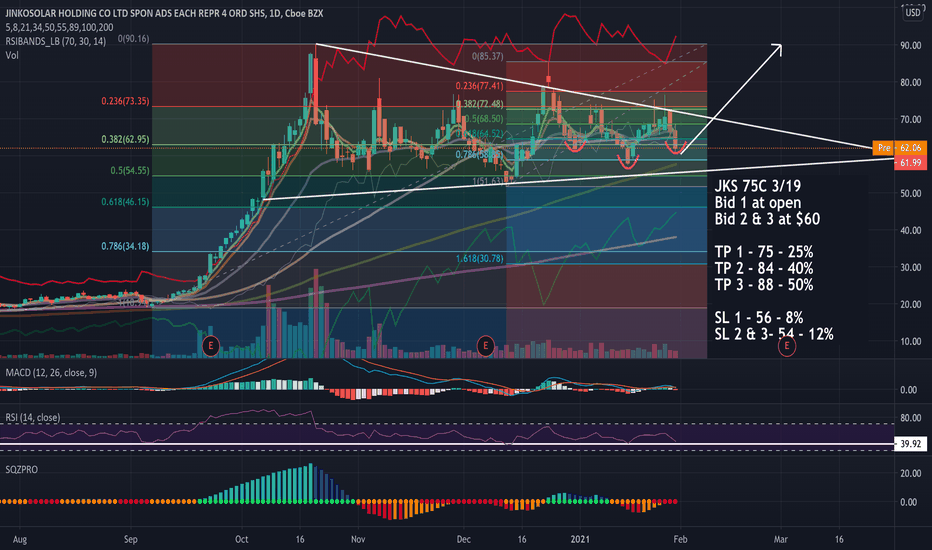This screenshot has width=932, height=550.
Task: Click the JINKOSOLAR HOLDING symbol title
Action: pos(164,13)
